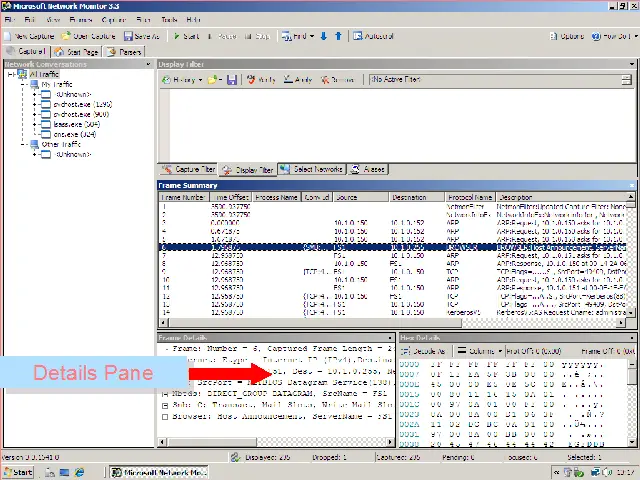Screen dimensions: 640x480
Task: Open the File menu
Action: pos(10,20)
